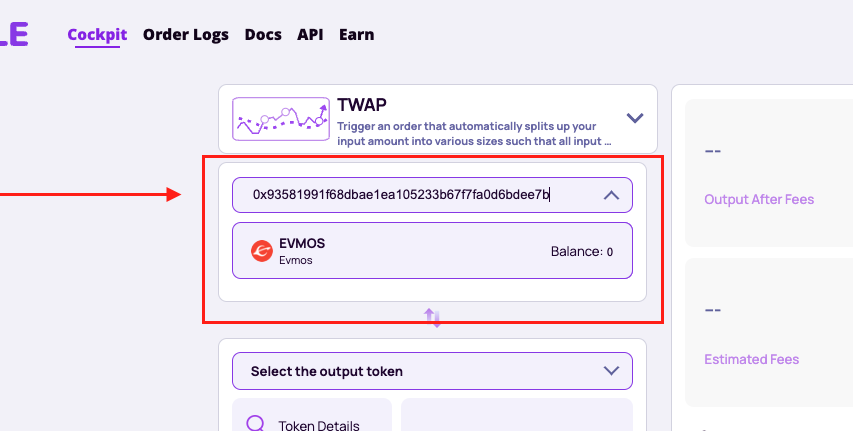The width and height of the screenshot is (853, 431).
Task: Click the TWAP chart illustration icon
Action: tap(281, 119)
